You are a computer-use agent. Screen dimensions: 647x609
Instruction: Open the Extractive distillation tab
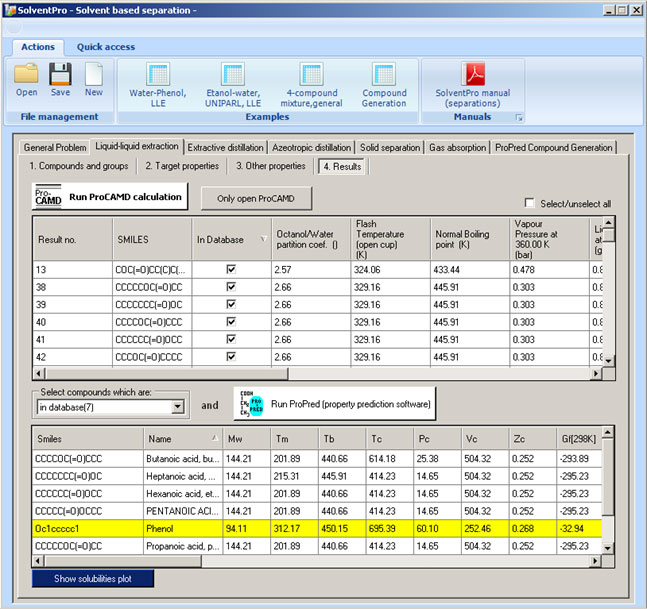tap(225, 147)
